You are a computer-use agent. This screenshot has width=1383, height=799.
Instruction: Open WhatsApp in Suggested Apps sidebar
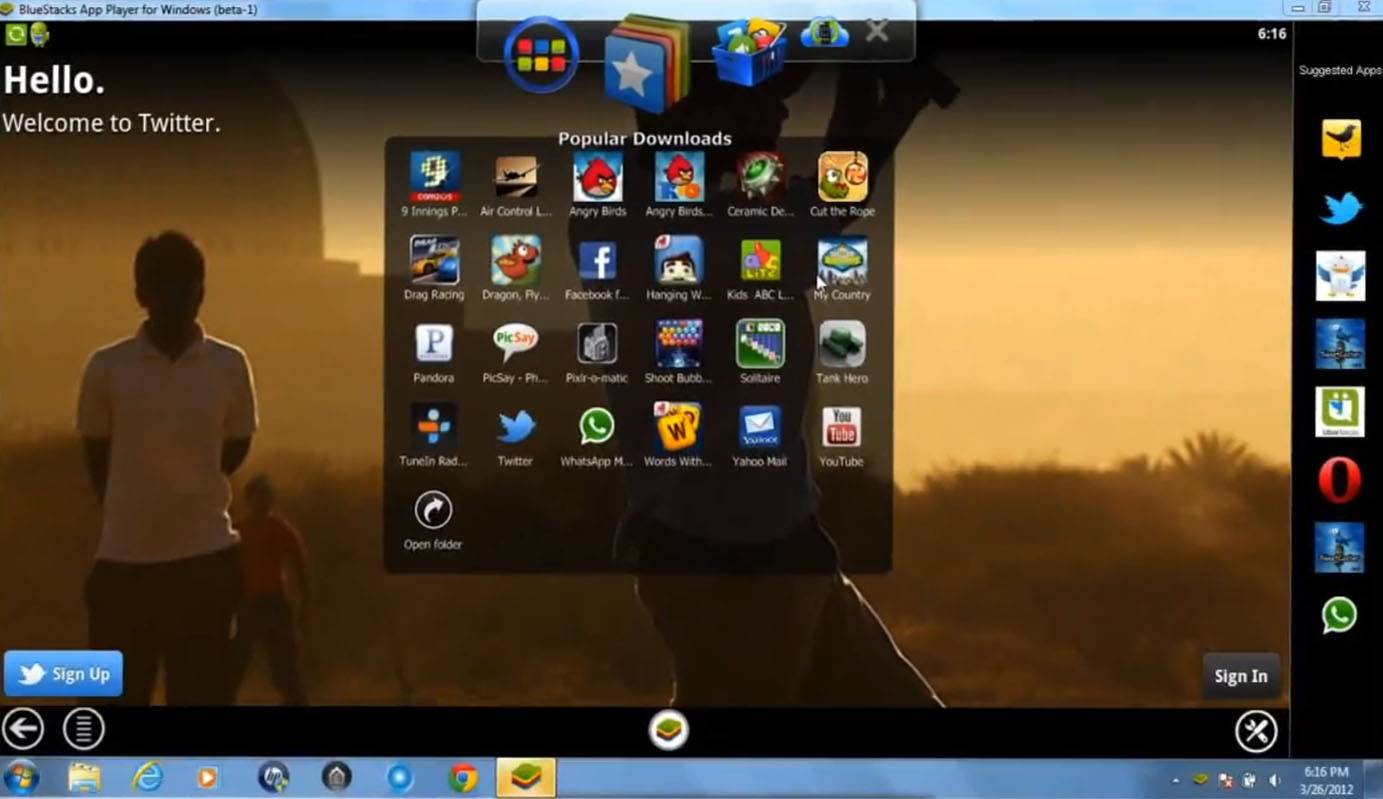(1339, 615)
